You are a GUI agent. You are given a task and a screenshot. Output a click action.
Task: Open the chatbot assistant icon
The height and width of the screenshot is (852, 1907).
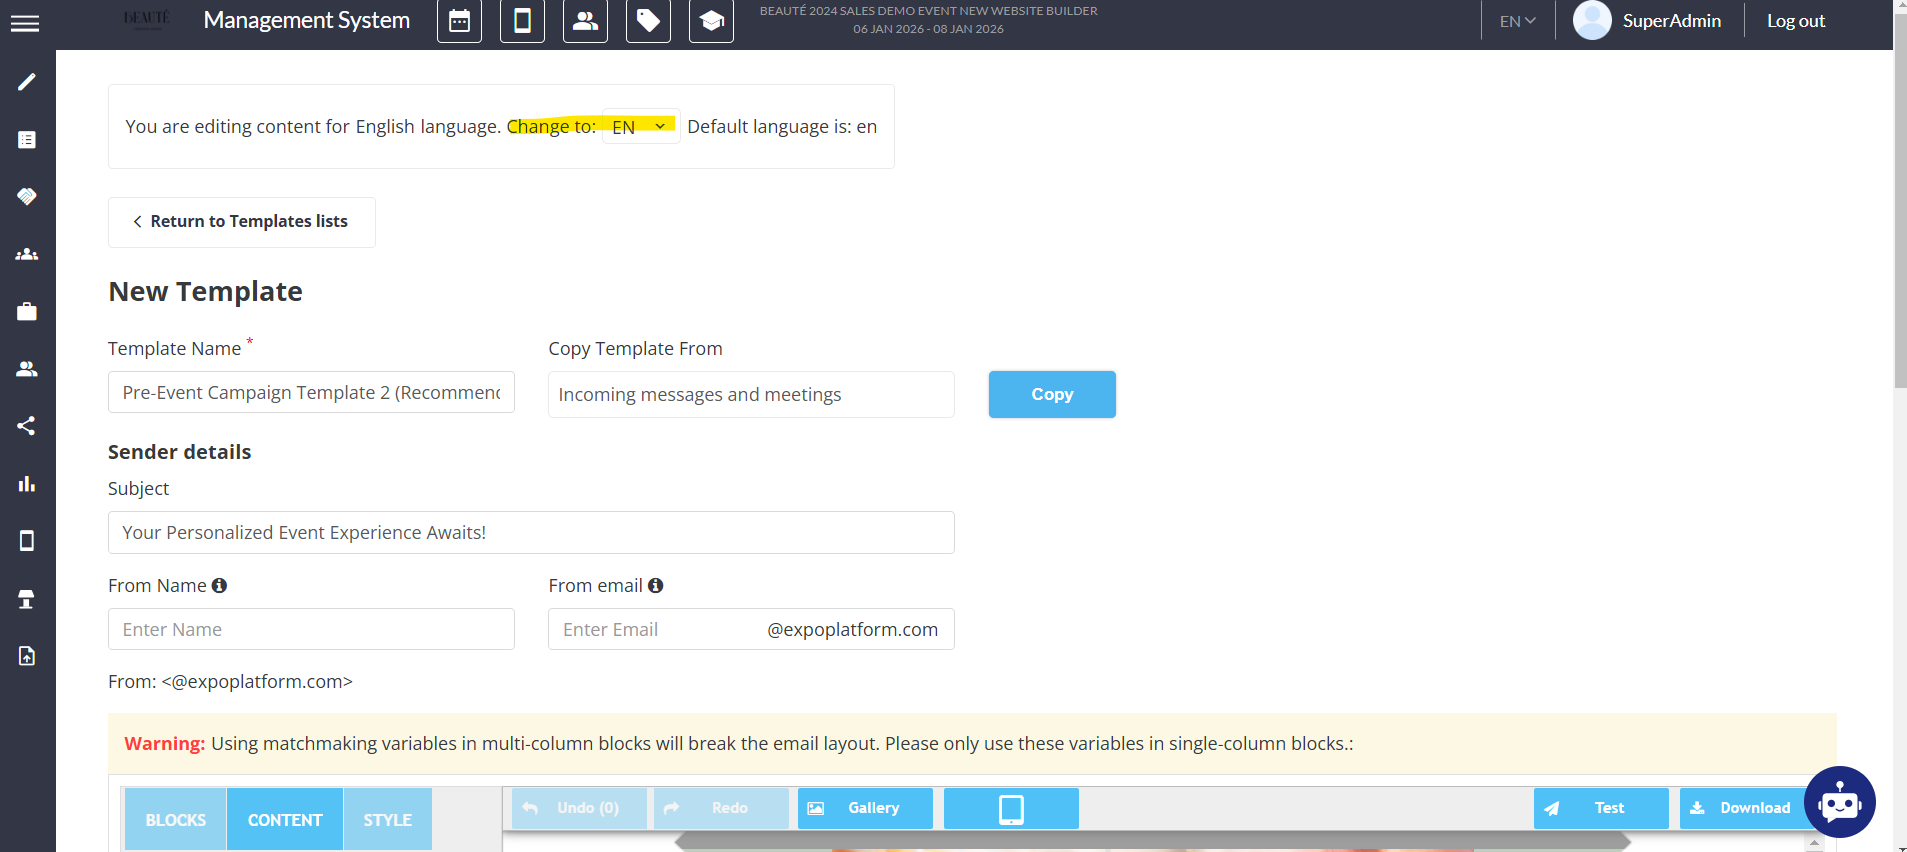coord(1839,802)
